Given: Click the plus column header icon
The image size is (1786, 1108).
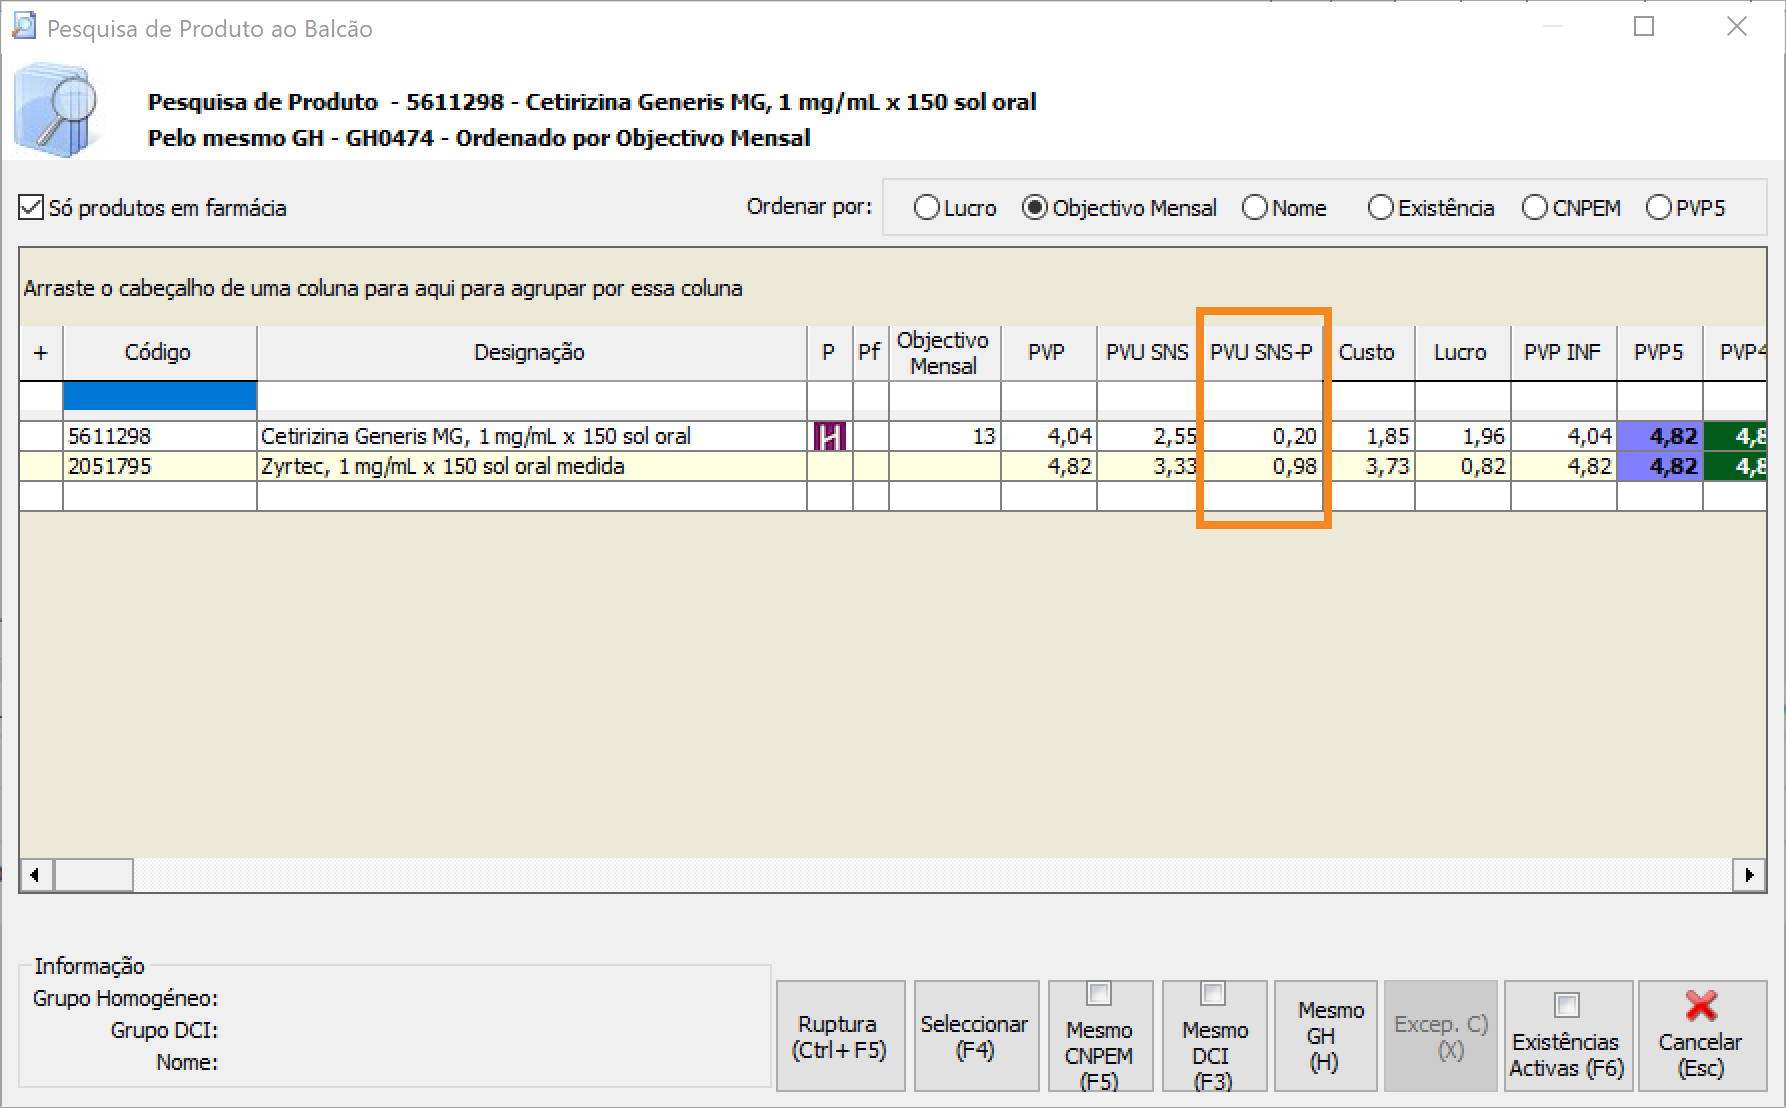Looking at the screenshot, I should click(x=41, y=352).
